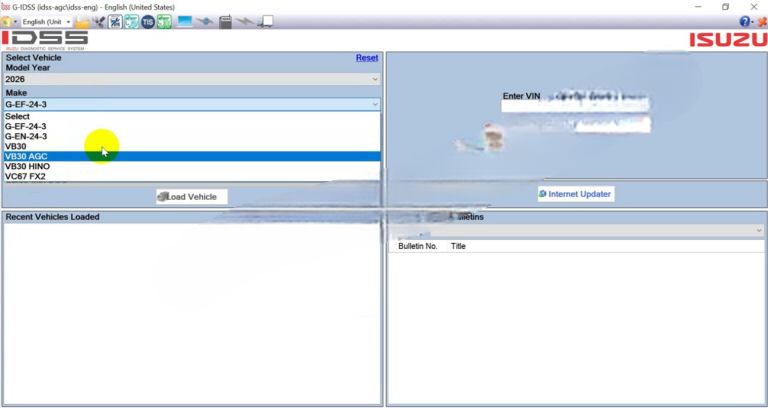Screen dimensions: 768x408
Task: Open the English language dropdown in the toolbar
Action: pos(47,22)
